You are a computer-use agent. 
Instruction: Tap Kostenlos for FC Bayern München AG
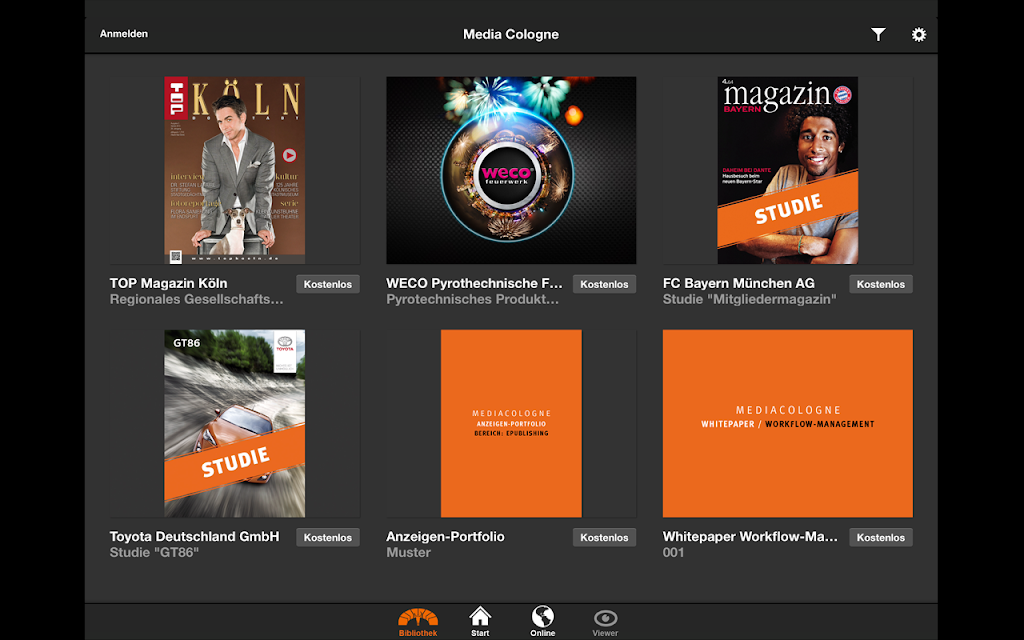click(881, 284)
